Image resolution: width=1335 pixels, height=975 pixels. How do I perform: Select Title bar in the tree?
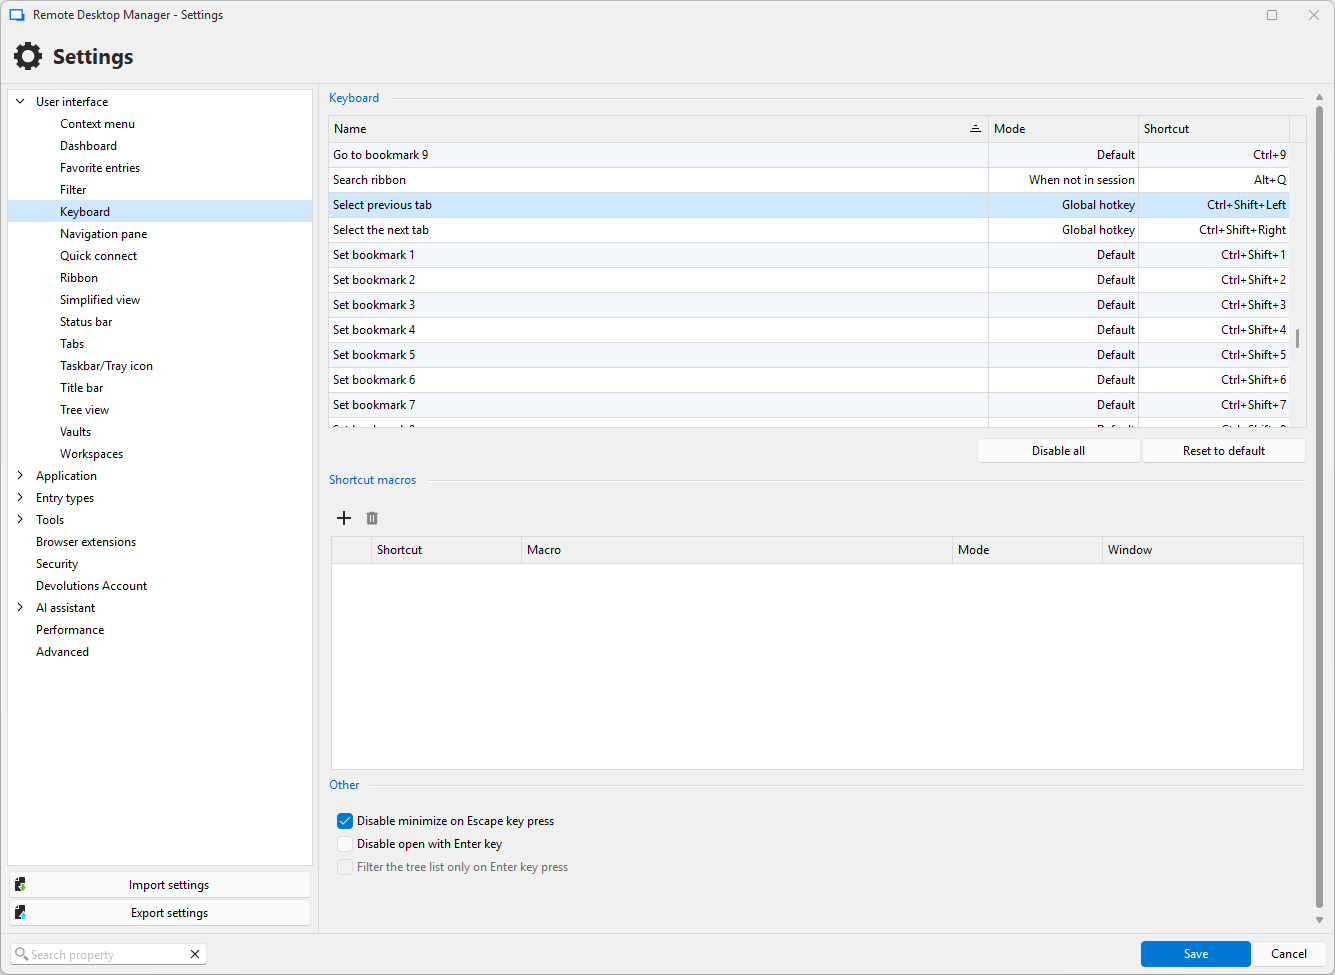click(81, 388)
